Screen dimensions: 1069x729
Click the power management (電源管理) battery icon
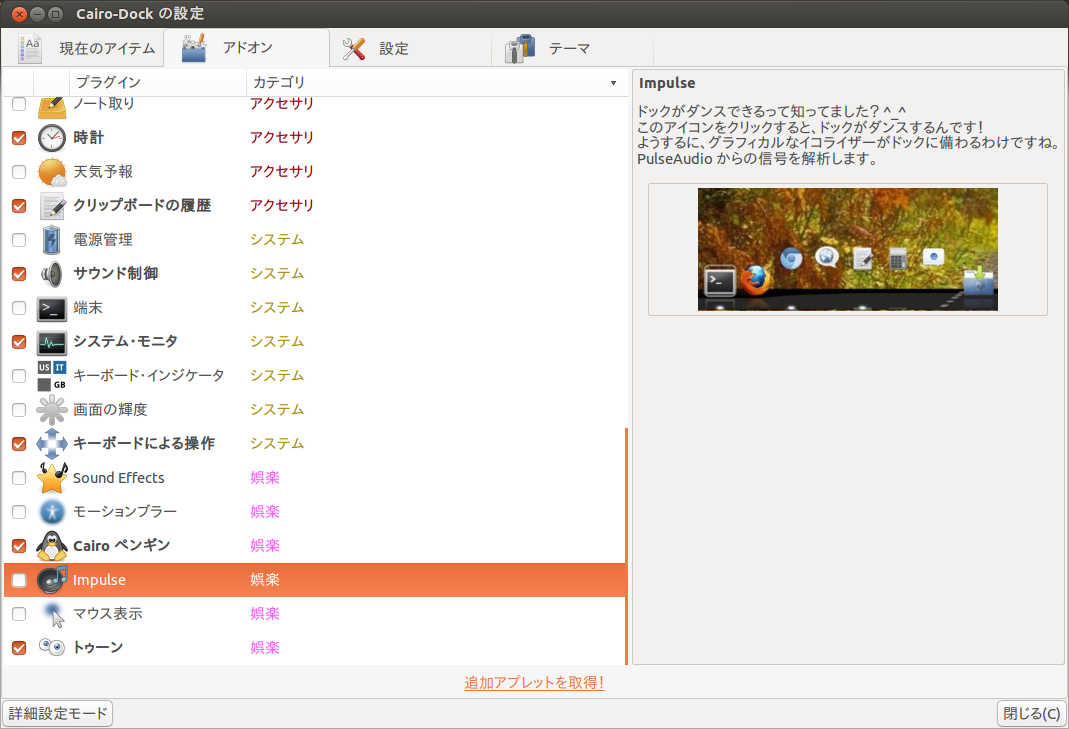click(52, 240)
